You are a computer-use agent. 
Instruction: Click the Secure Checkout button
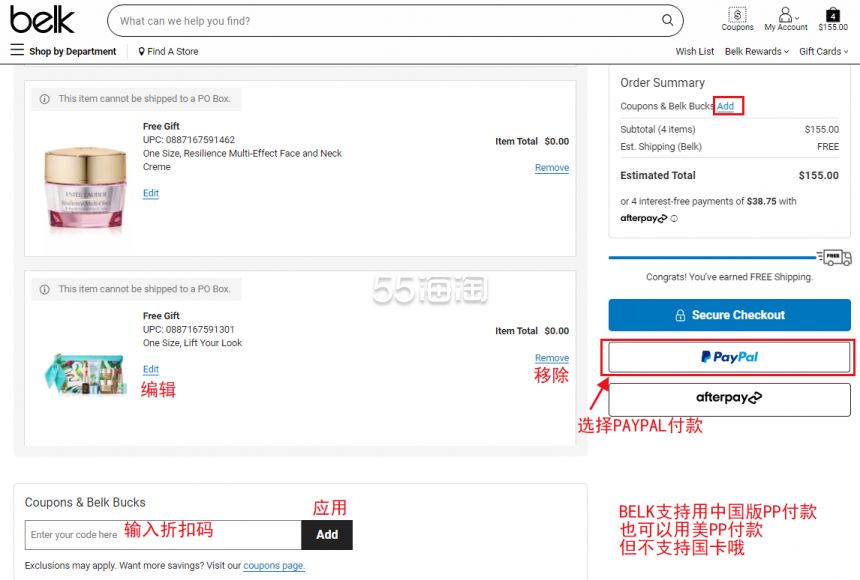coord(729,315)
